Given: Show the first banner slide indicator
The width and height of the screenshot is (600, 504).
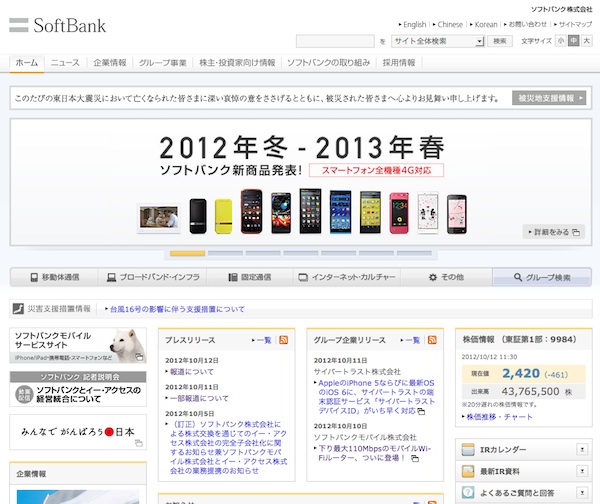Looking at the screenshot, I should (188, 253).
